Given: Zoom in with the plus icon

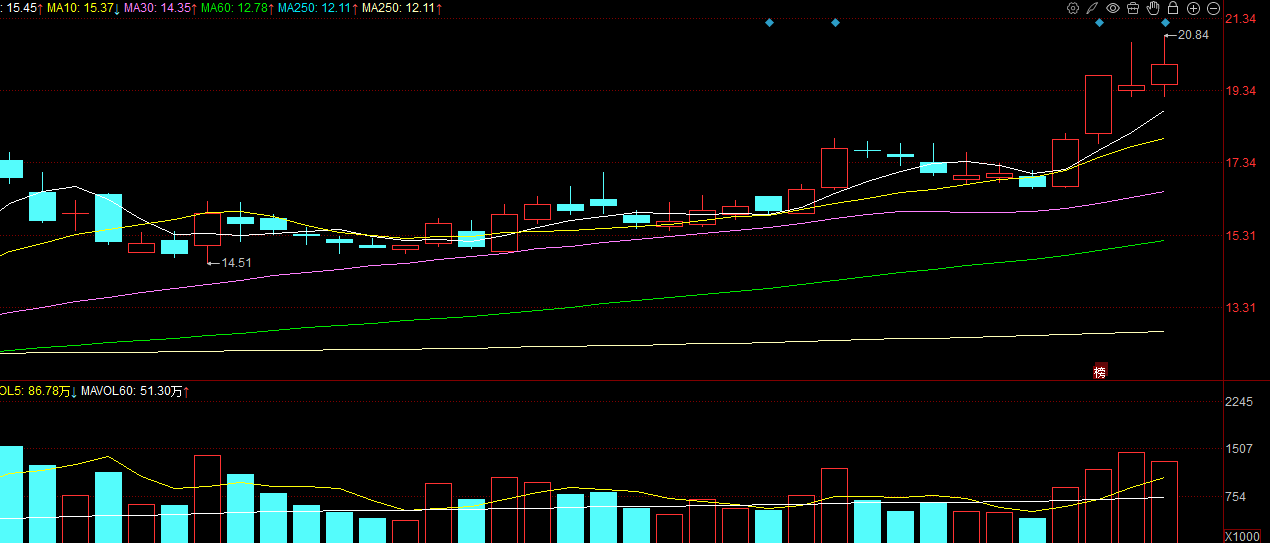Looking at the screenshot, I should [1193, 8].
